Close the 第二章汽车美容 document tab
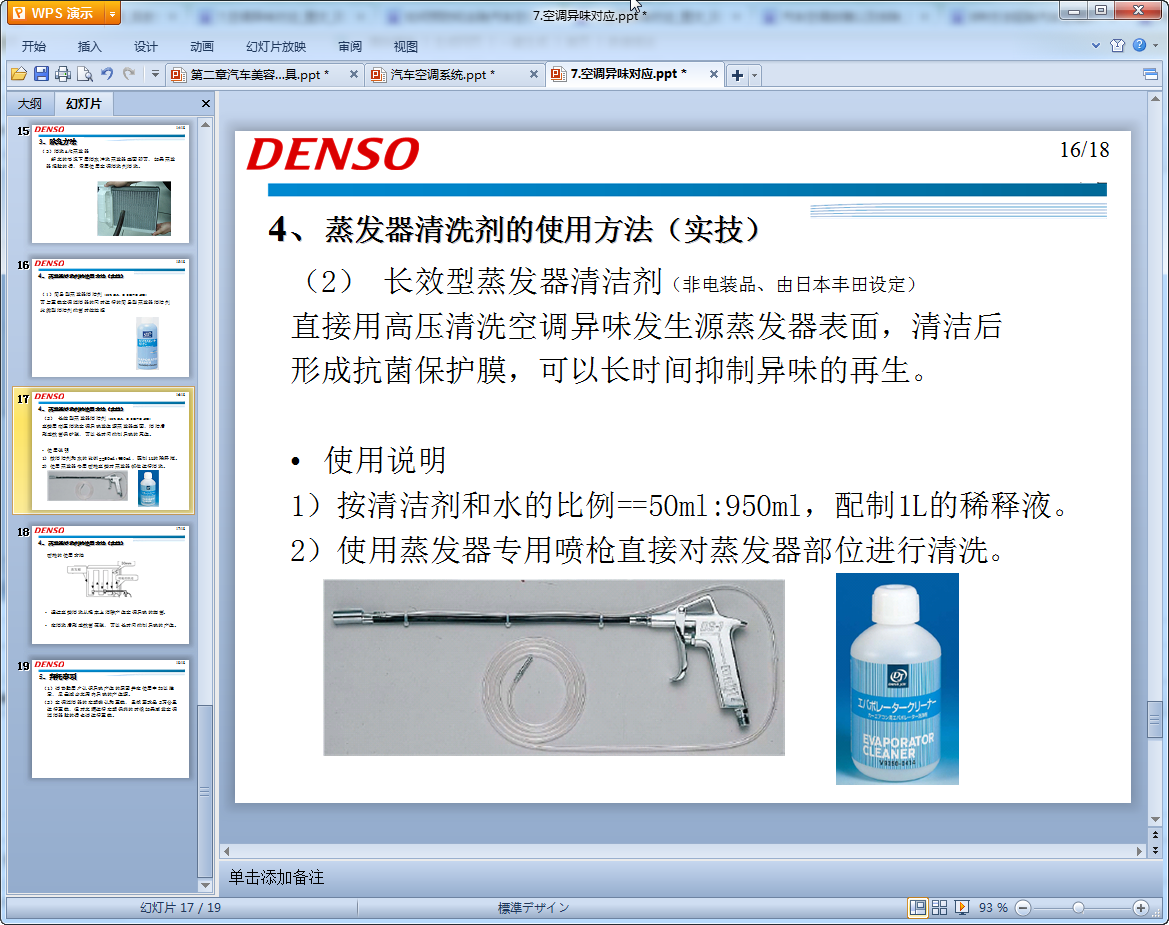The width and height of the screenshot is (1169, 925). (x=353, y=74)
